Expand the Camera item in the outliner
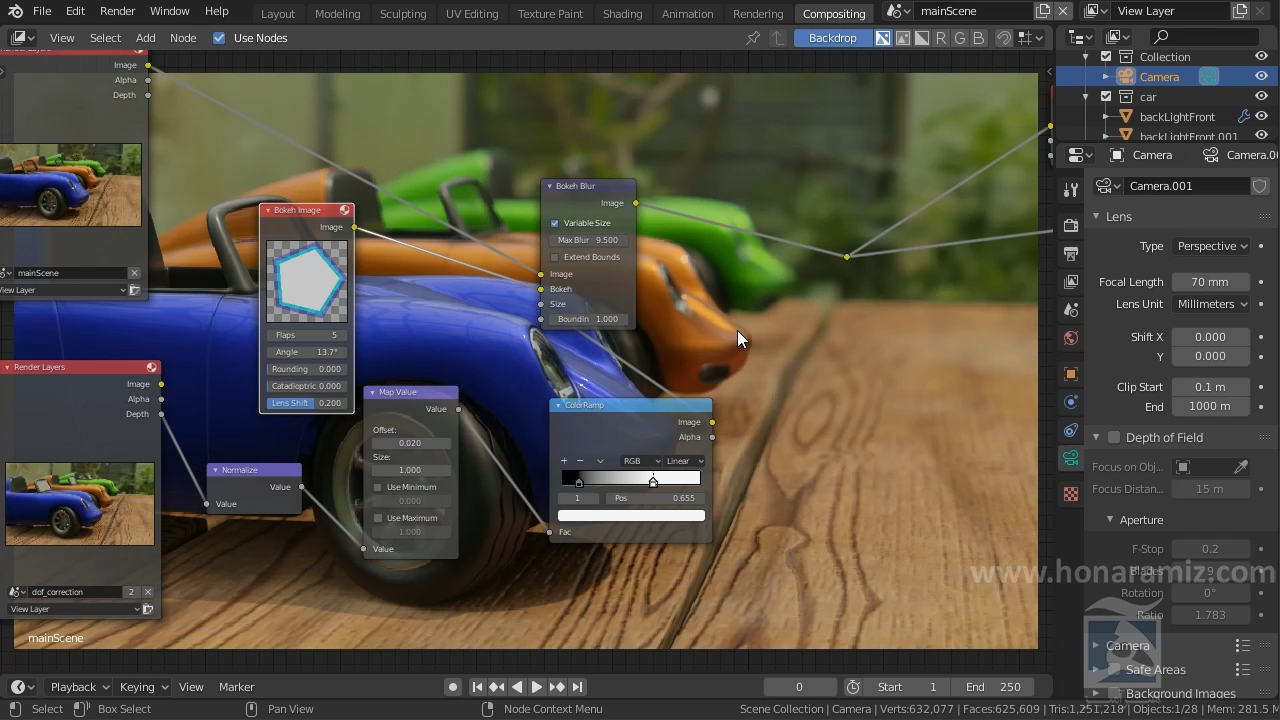Image resolution: width=1280 pixels, height=720 pixels. point(1106,77)
